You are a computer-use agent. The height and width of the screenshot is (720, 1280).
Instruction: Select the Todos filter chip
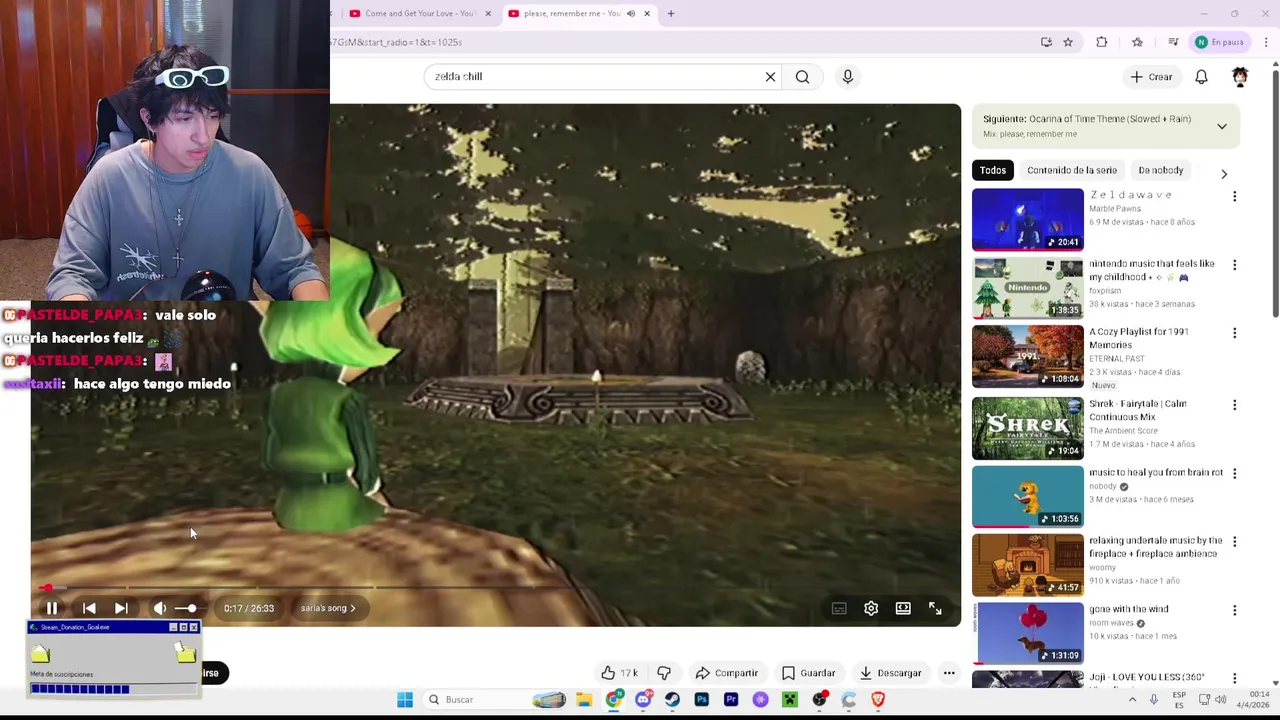993,170
